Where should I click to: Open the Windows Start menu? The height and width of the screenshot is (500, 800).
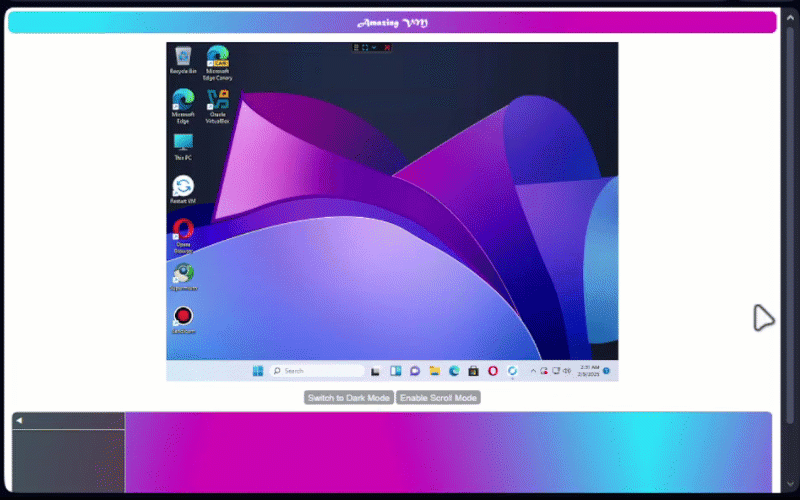coord(258,371)
